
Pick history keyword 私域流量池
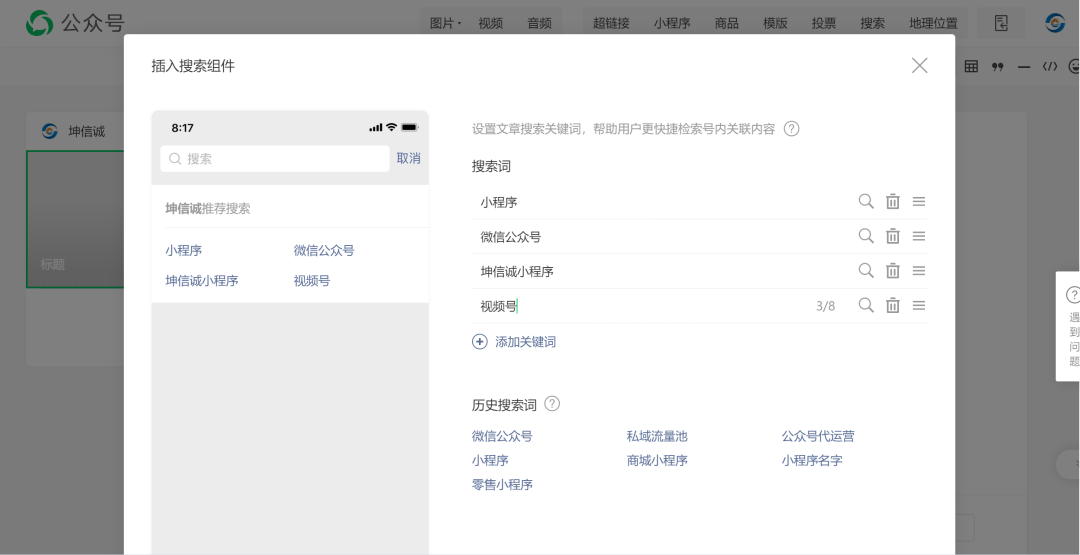(656, 436)
